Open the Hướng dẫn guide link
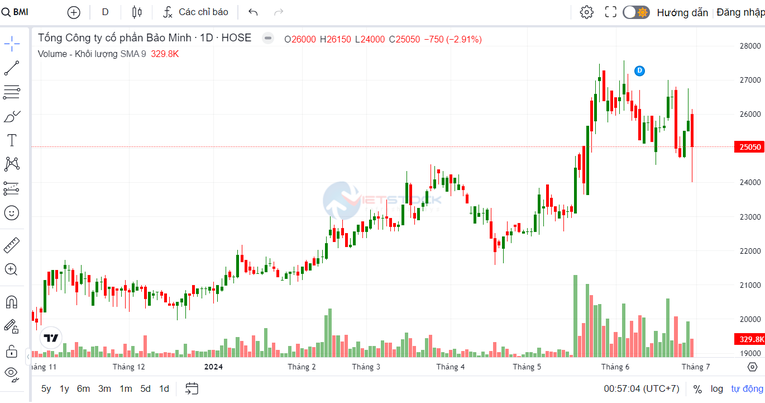 (x=682, y=13)
